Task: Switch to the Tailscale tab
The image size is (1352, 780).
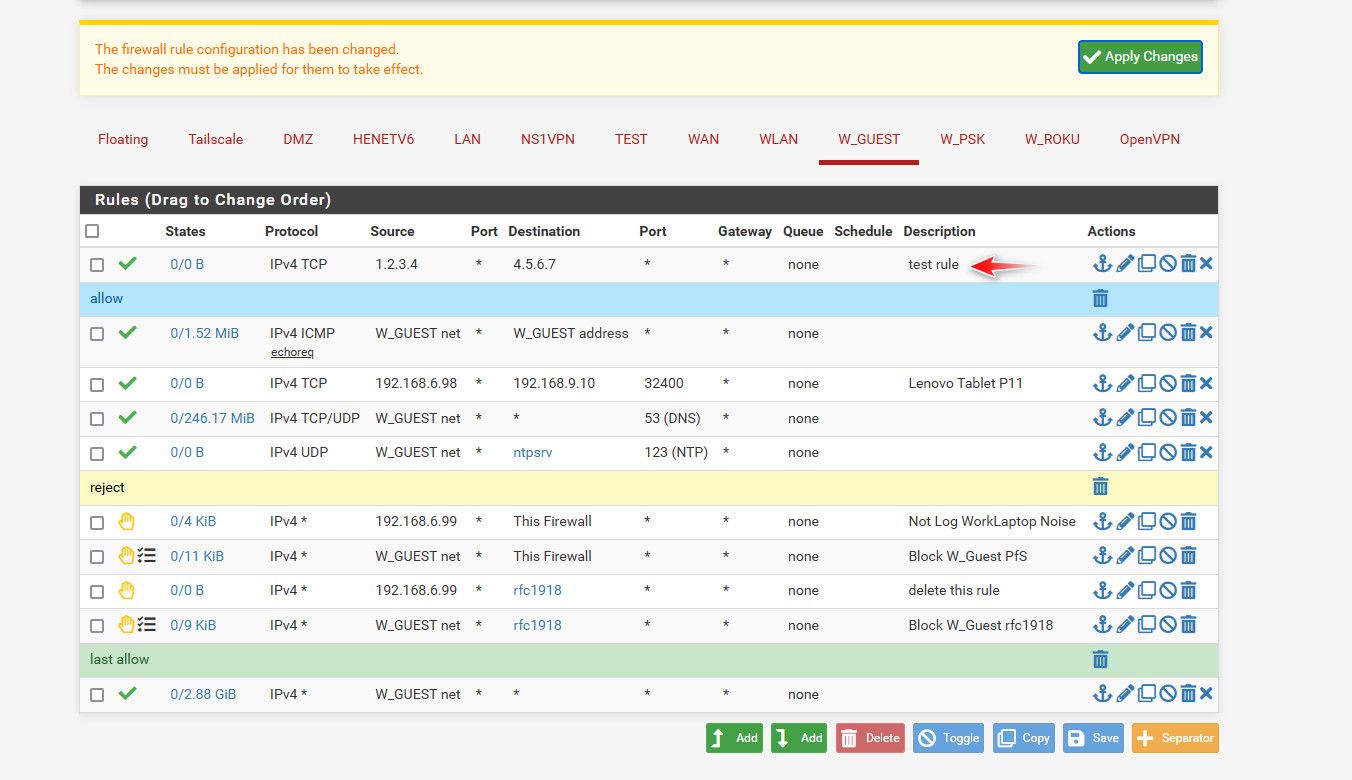Action: coord(216,139)
